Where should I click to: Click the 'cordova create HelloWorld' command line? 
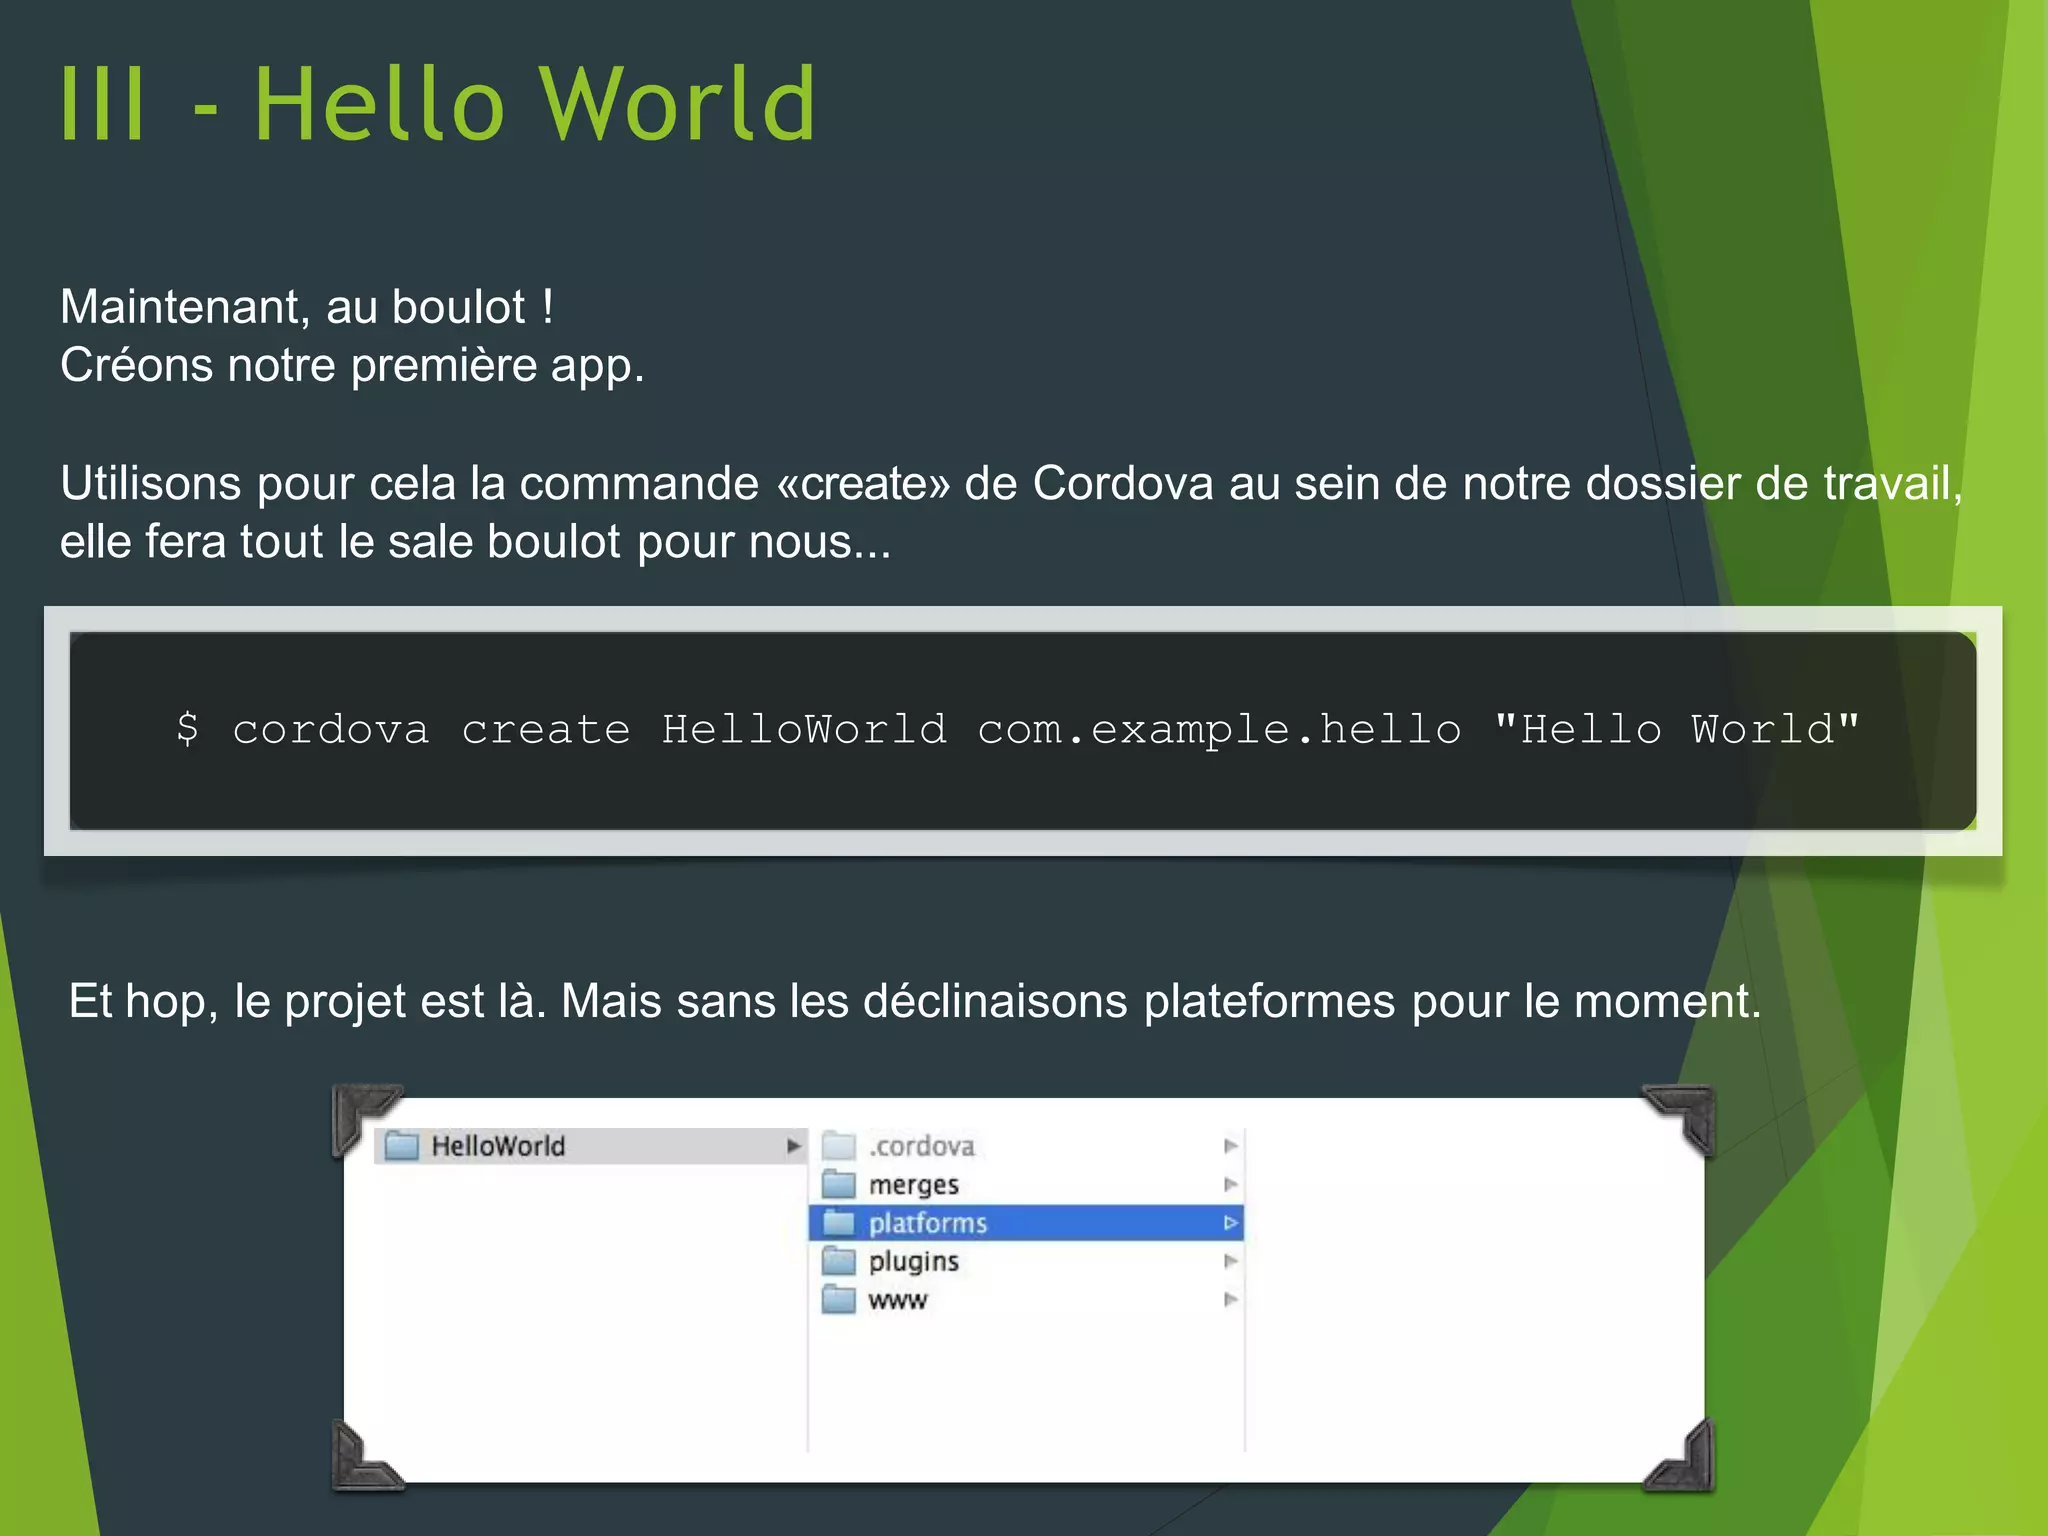pyautogui.click(x=1018, y=730)
